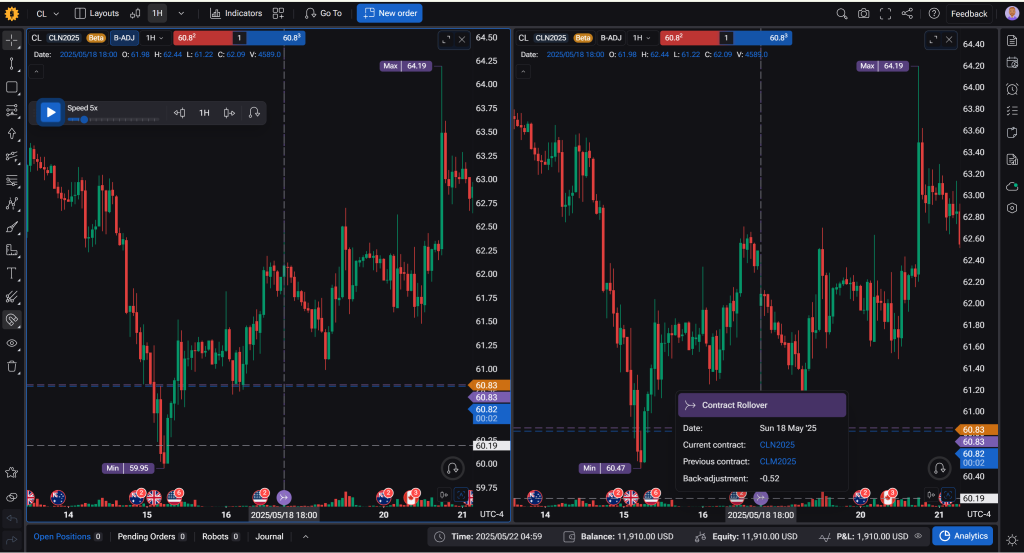This screenshot has height=553, width=1024.
Task: Open the left chart 1H timeframe dropdown
Action: (155, 38)
